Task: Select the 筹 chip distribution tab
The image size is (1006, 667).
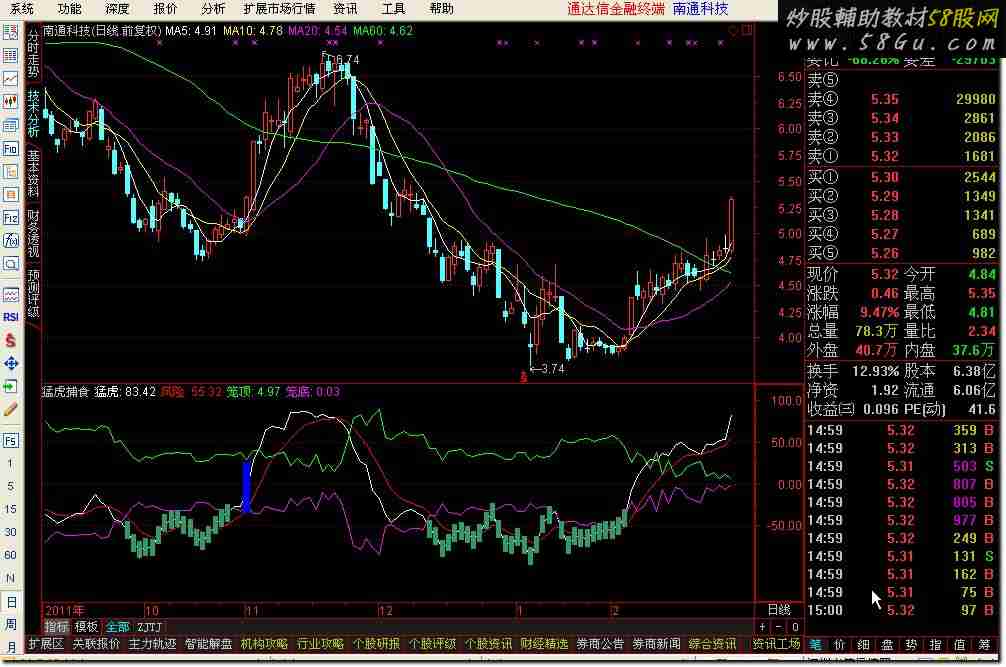Action: click(984, 645)
